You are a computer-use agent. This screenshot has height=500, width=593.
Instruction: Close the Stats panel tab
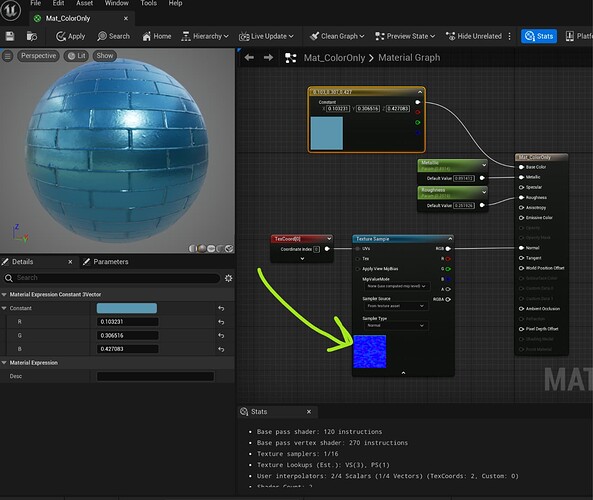point(309,411)
